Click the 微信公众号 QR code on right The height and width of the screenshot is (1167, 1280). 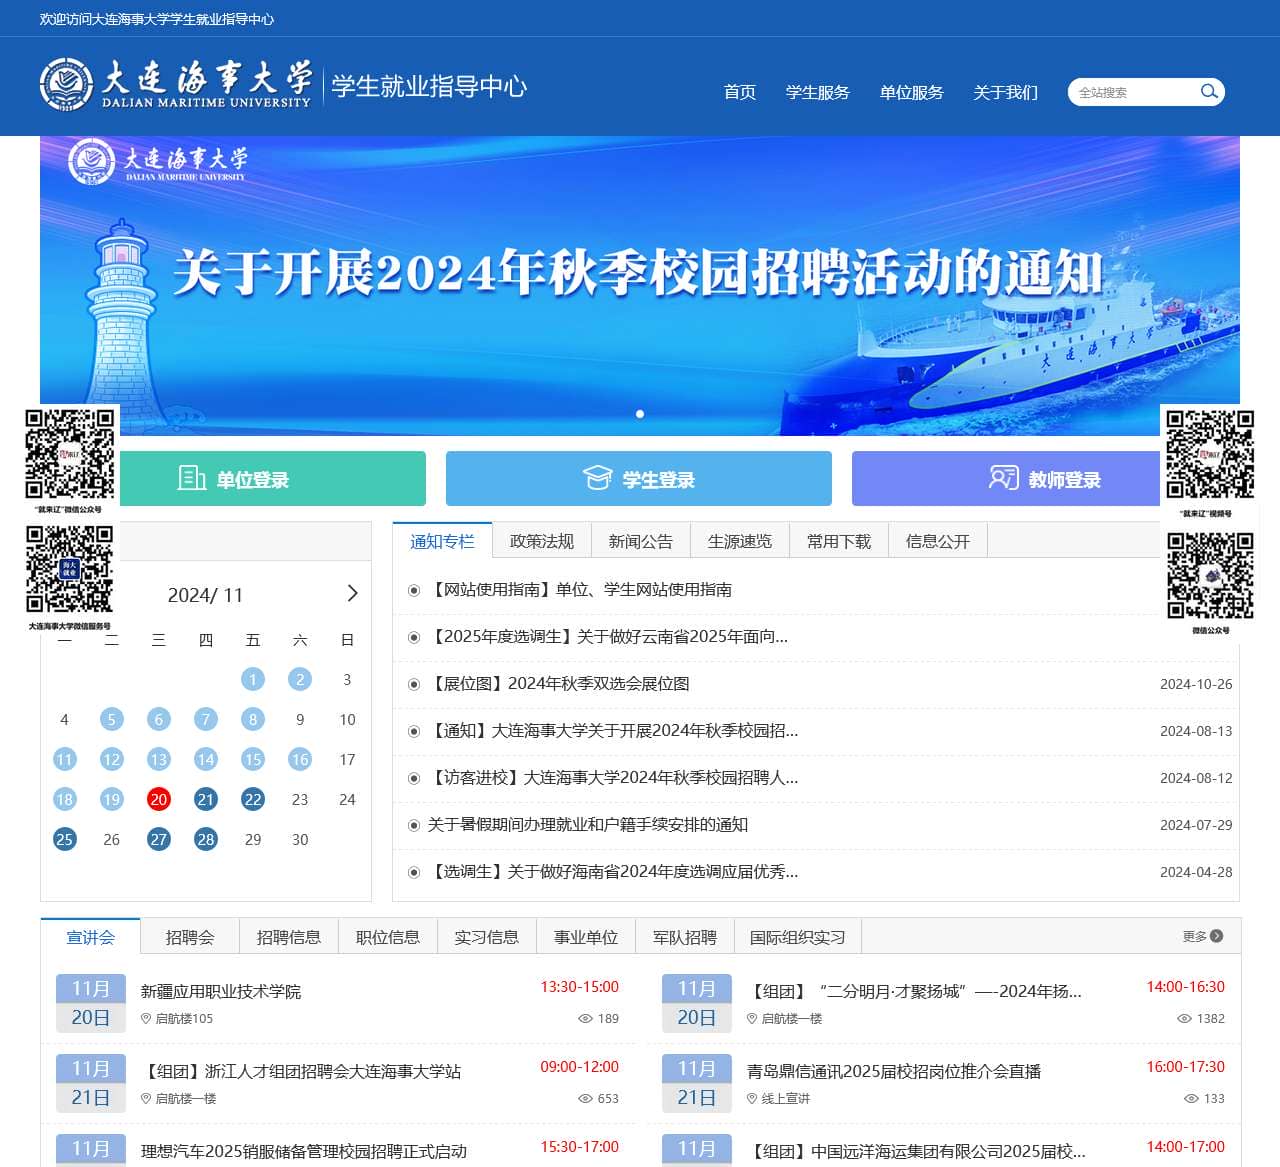pyautogui.click(x=1210, y=576)
